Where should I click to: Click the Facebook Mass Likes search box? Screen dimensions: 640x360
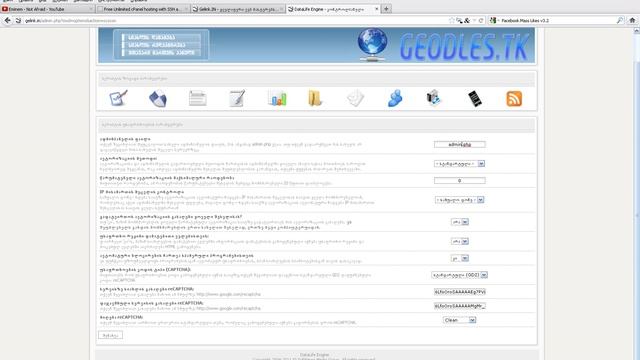557,20
